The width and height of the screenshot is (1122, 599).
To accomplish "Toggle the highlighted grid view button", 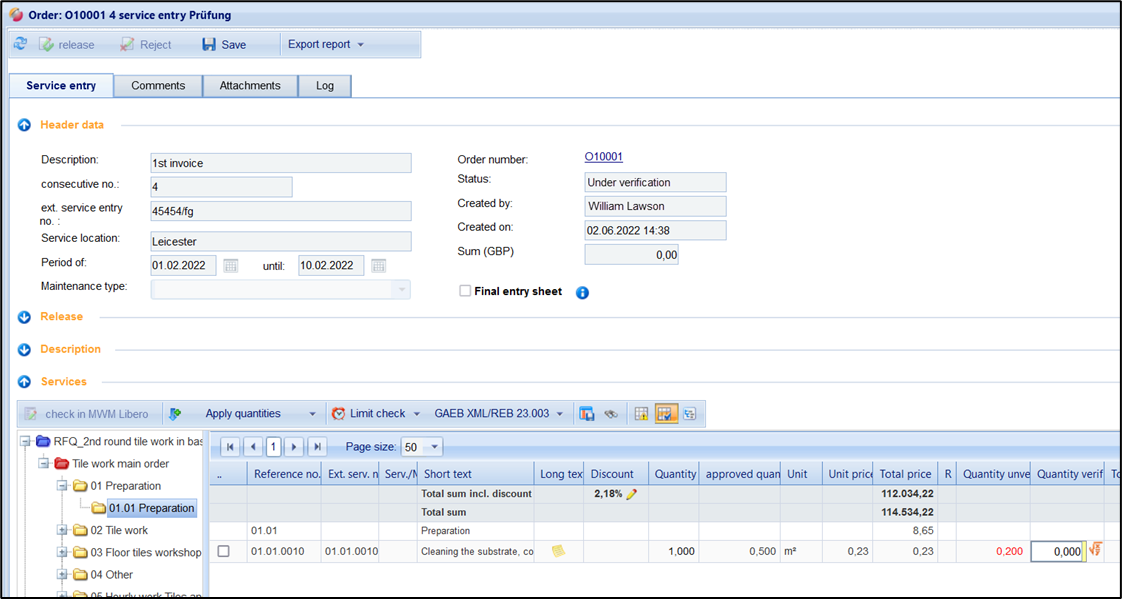I will pyautogui.click(x=666, y=413).
